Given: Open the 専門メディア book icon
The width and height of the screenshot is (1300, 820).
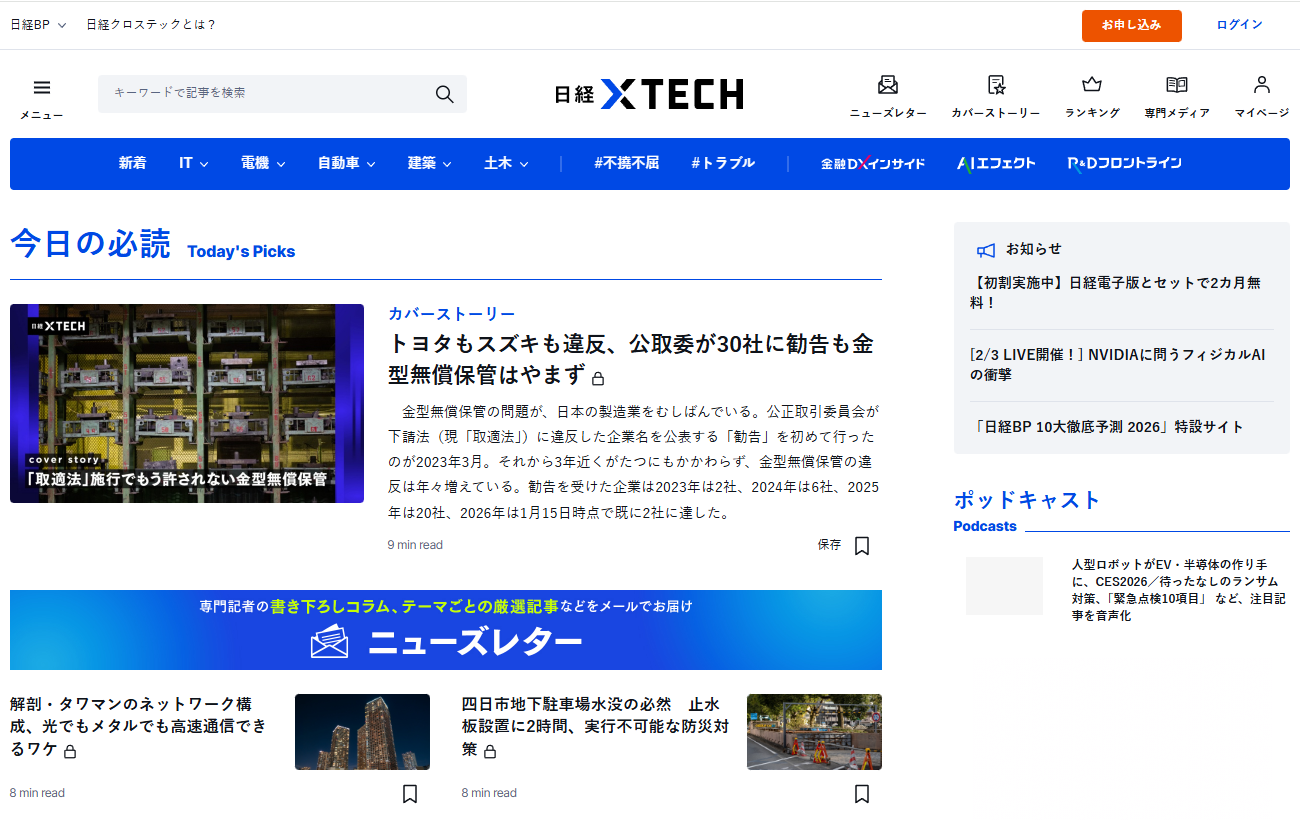Looking at the screenshot, I should click(1176, 86).
